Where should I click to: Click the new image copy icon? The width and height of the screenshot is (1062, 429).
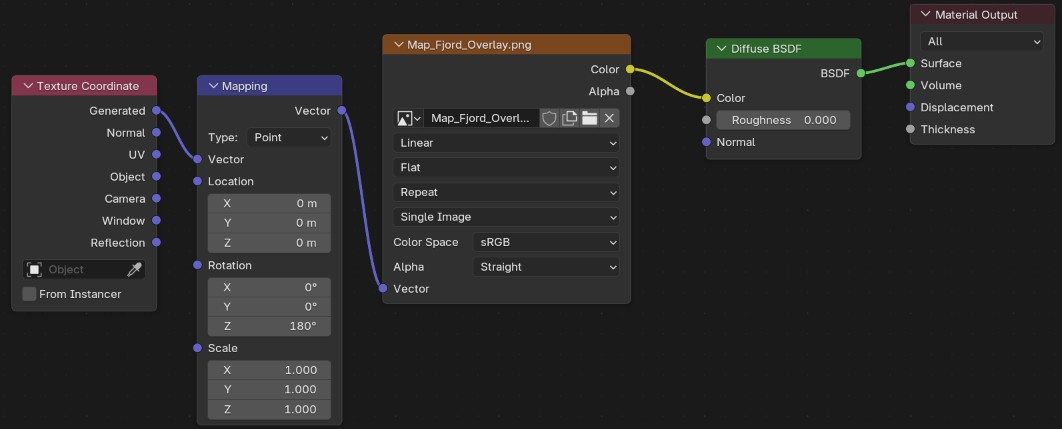(x=570, y=118)
